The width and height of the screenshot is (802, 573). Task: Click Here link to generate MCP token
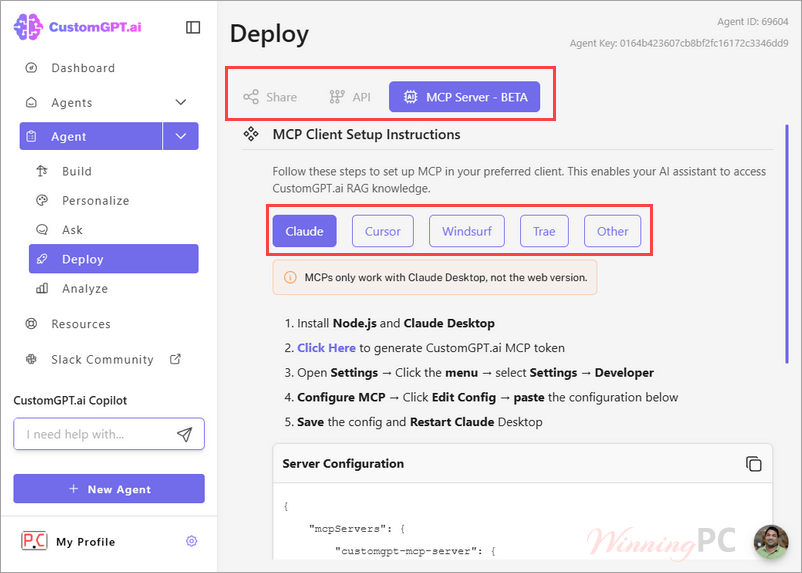tap(326, 348)
